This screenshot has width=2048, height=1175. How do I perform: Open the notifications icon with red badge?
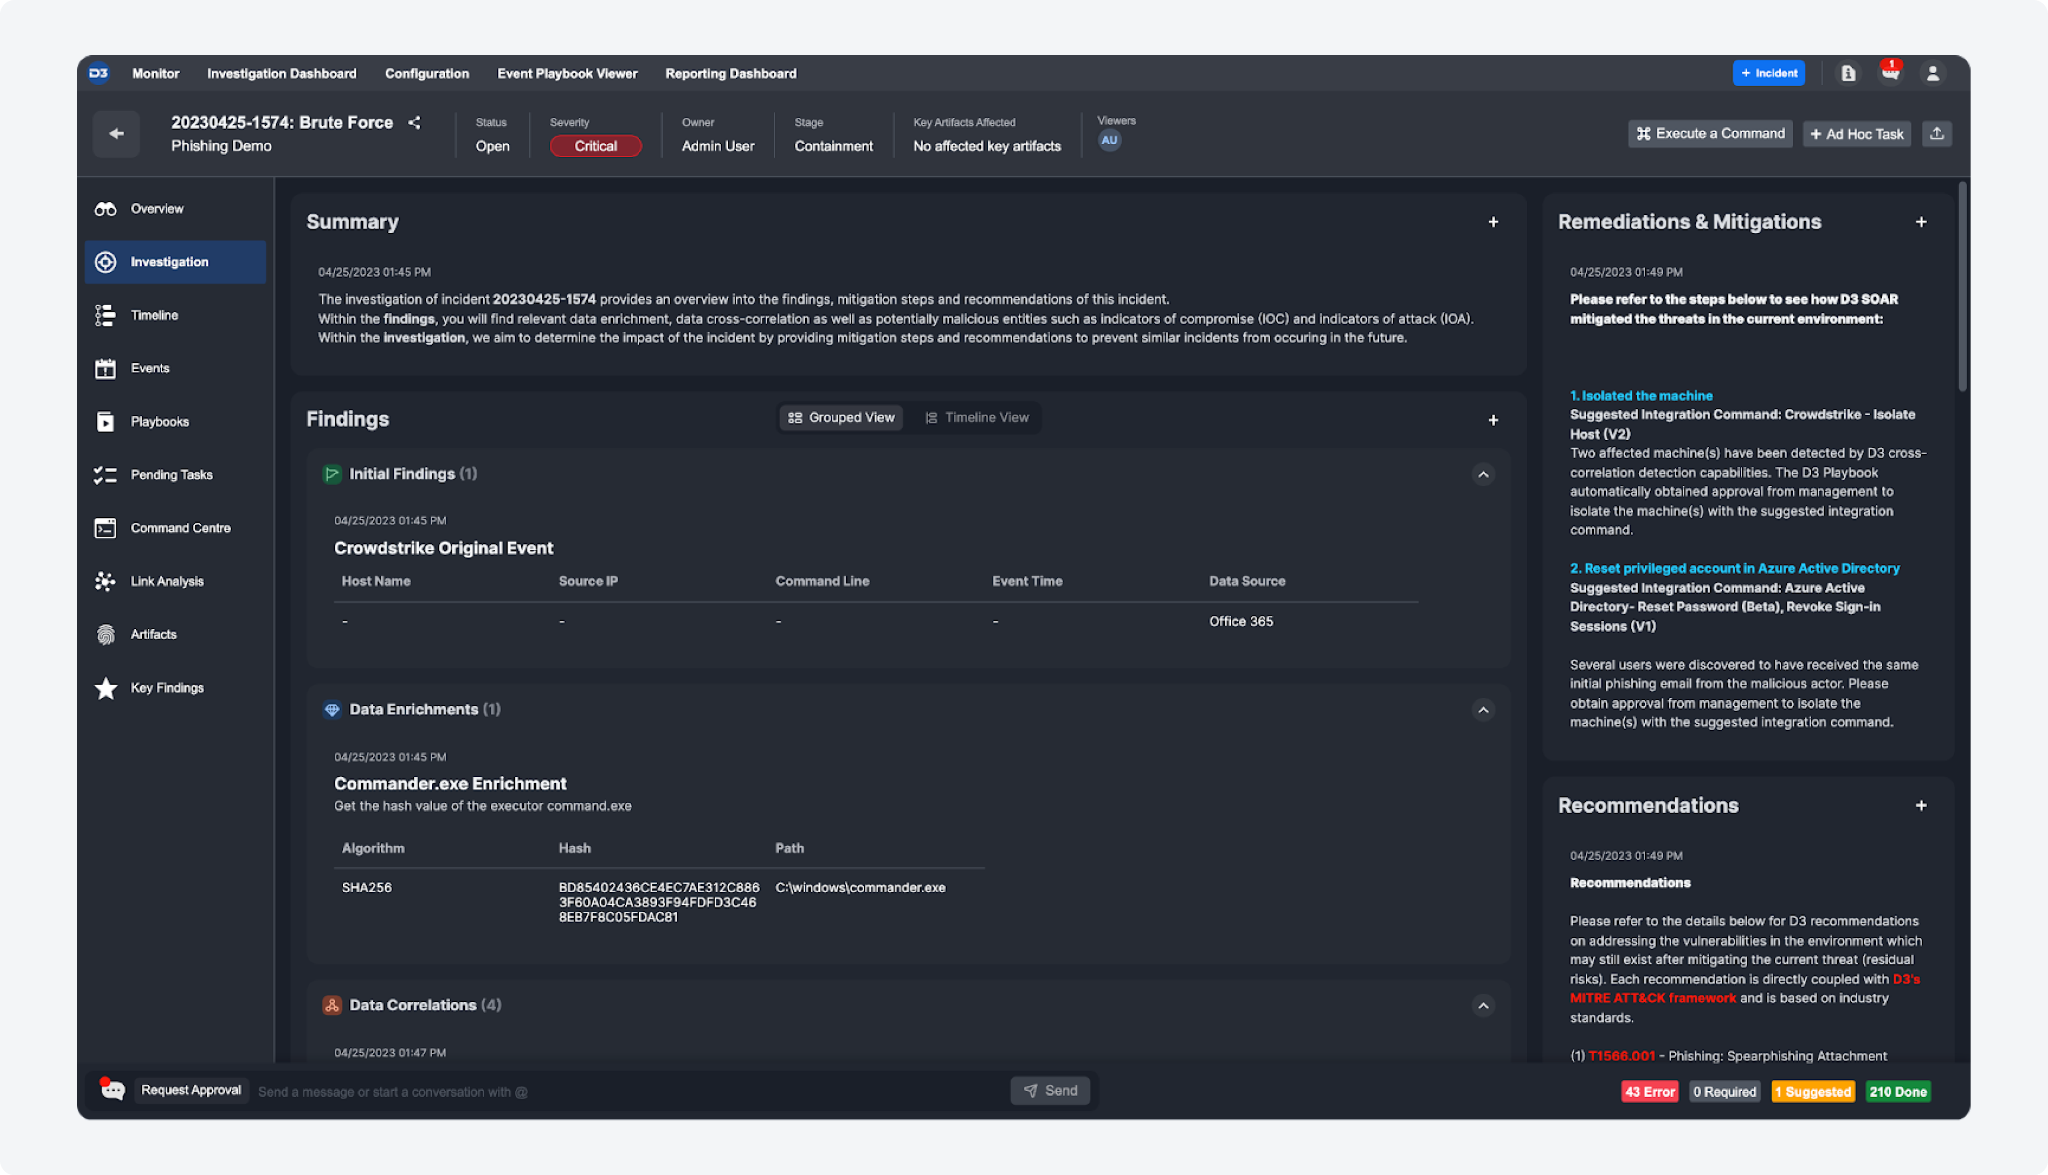coord(1889,73)
